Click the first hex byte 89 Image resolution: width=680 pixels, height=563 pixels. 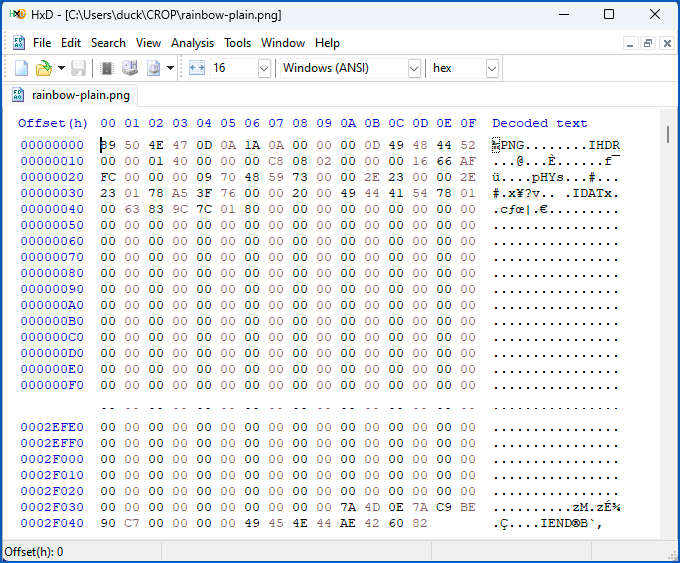click(108, 145)
